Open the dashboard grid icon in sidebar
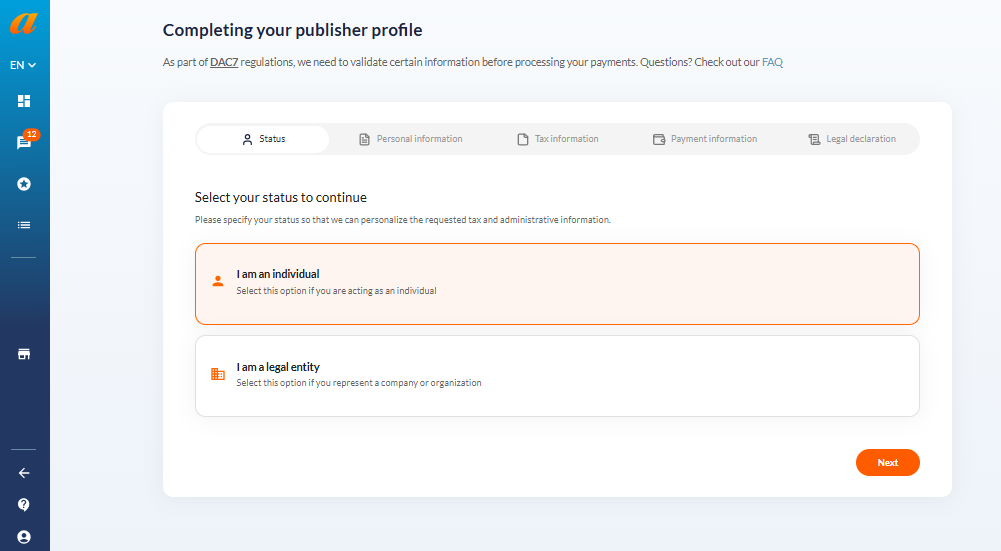 coord(24,101)
